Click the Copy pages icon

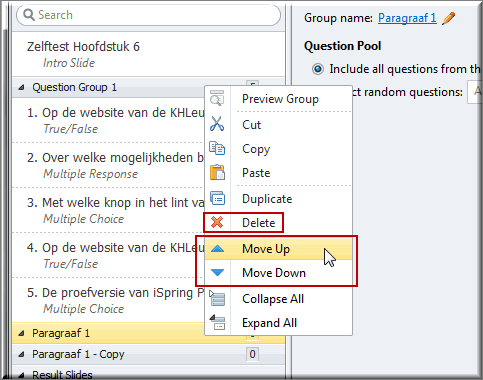click(x=217, y=148)
